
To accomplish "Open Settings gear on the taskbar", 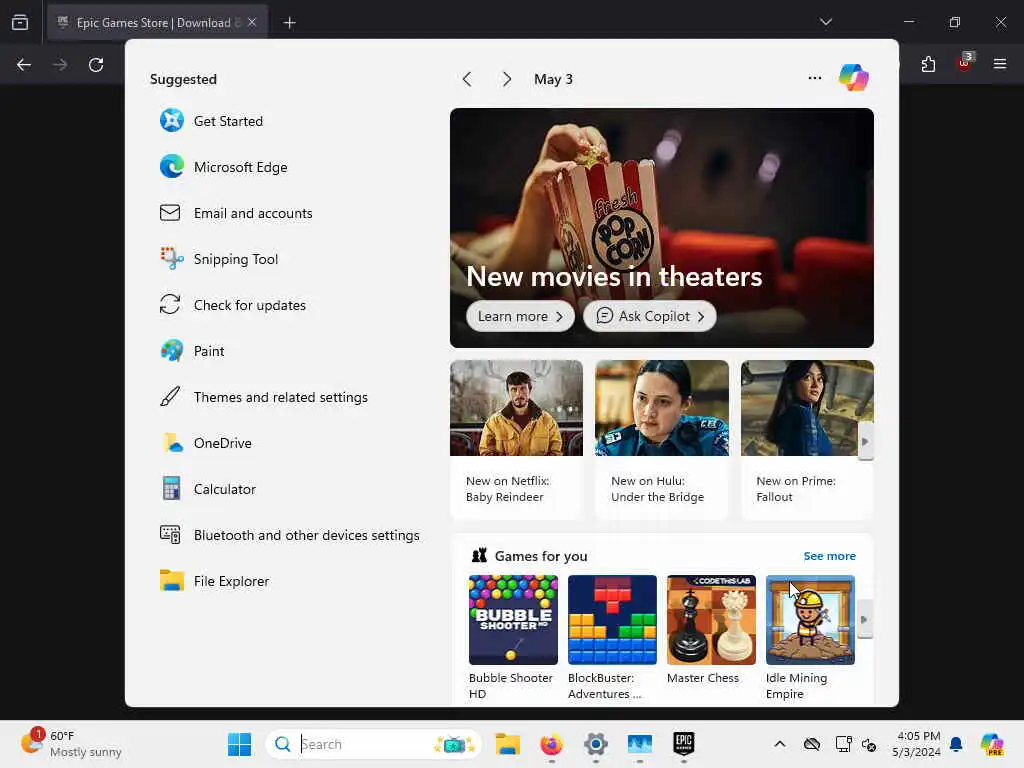I will click(x=596, y=744).
